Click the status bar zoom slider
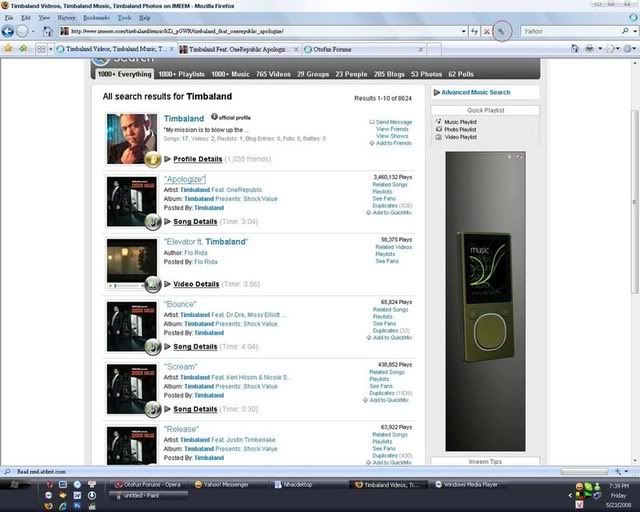Screen dimensions: 640x512 (584, 472)
